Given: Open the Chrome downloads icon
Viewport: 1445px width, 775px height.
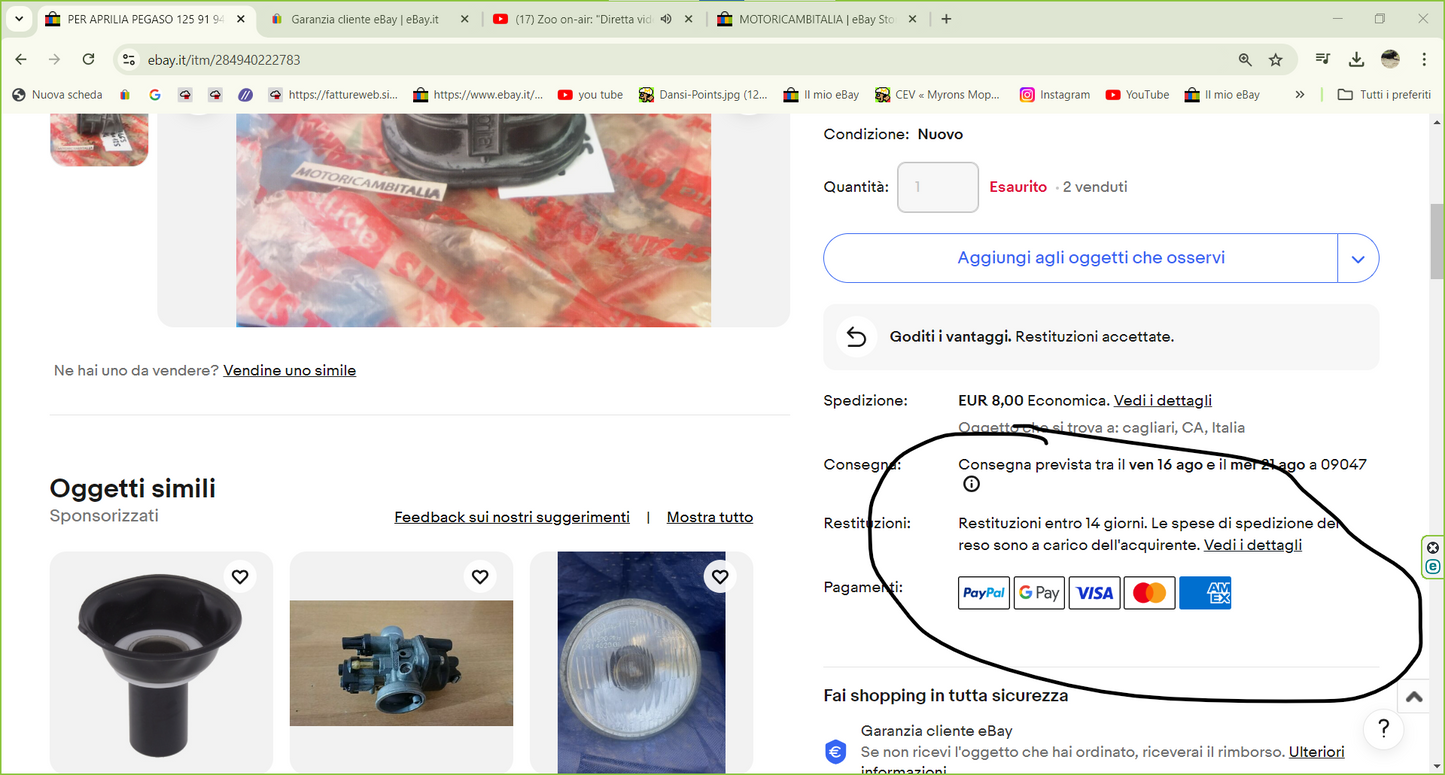Looking at the screenshot, I should tap(1356, 60).
